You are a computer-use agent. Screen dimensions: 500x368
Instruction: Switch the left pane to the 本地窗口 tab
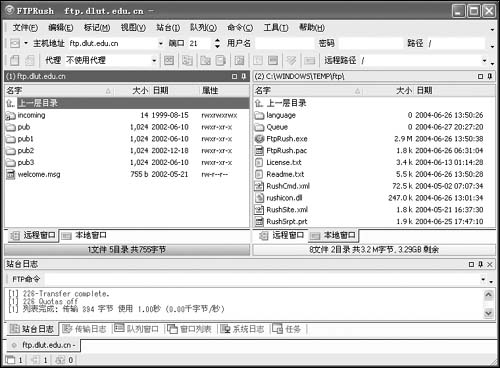(x=84, y=235)
